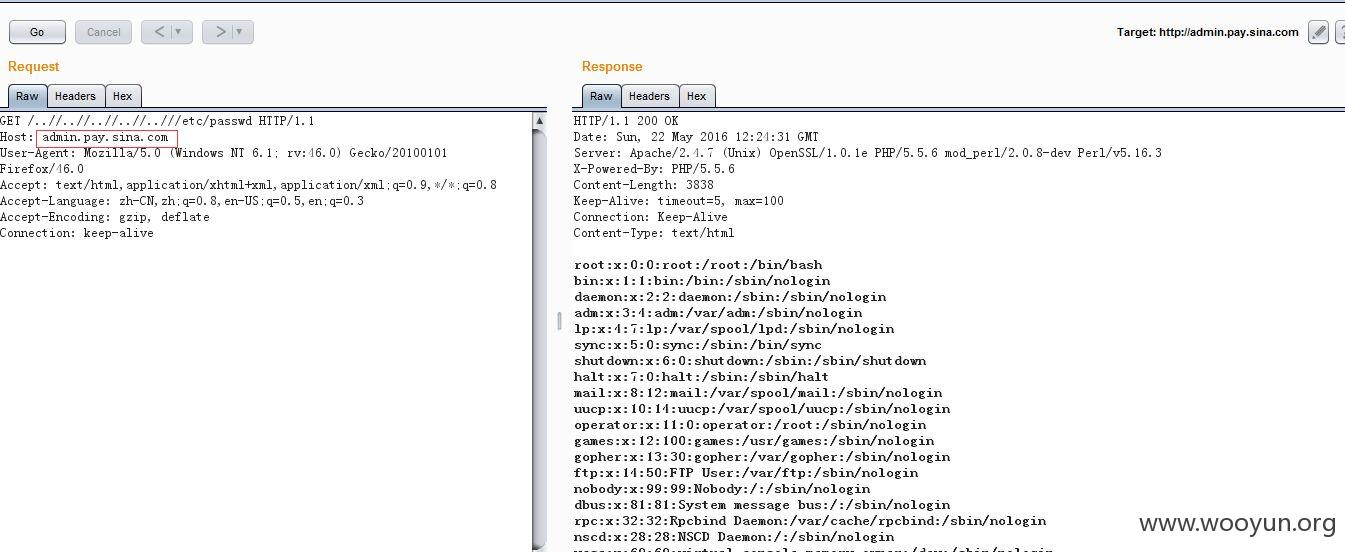Click the halt:x:7:0 passwd entry

pyautogui.click(x=702, y=377)
